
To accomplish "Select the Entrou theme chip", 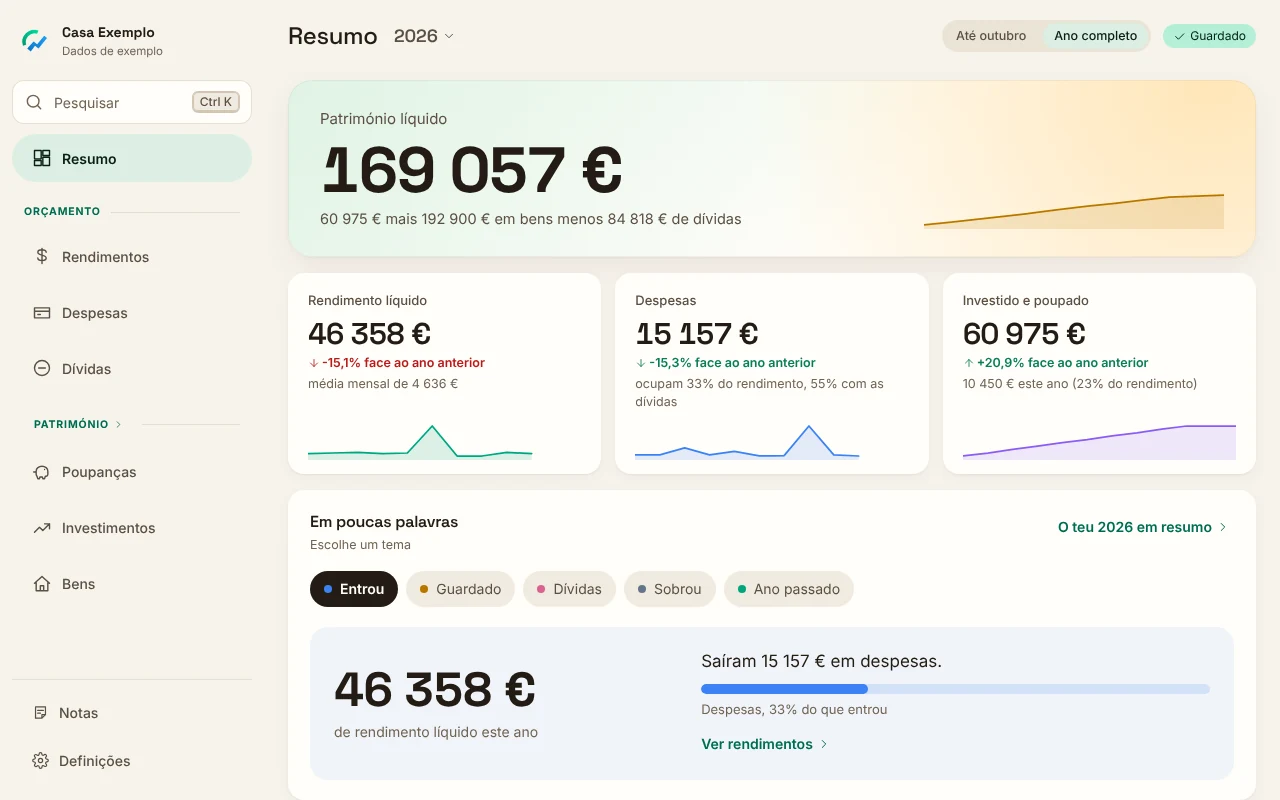I will click(x=354, y=589).
